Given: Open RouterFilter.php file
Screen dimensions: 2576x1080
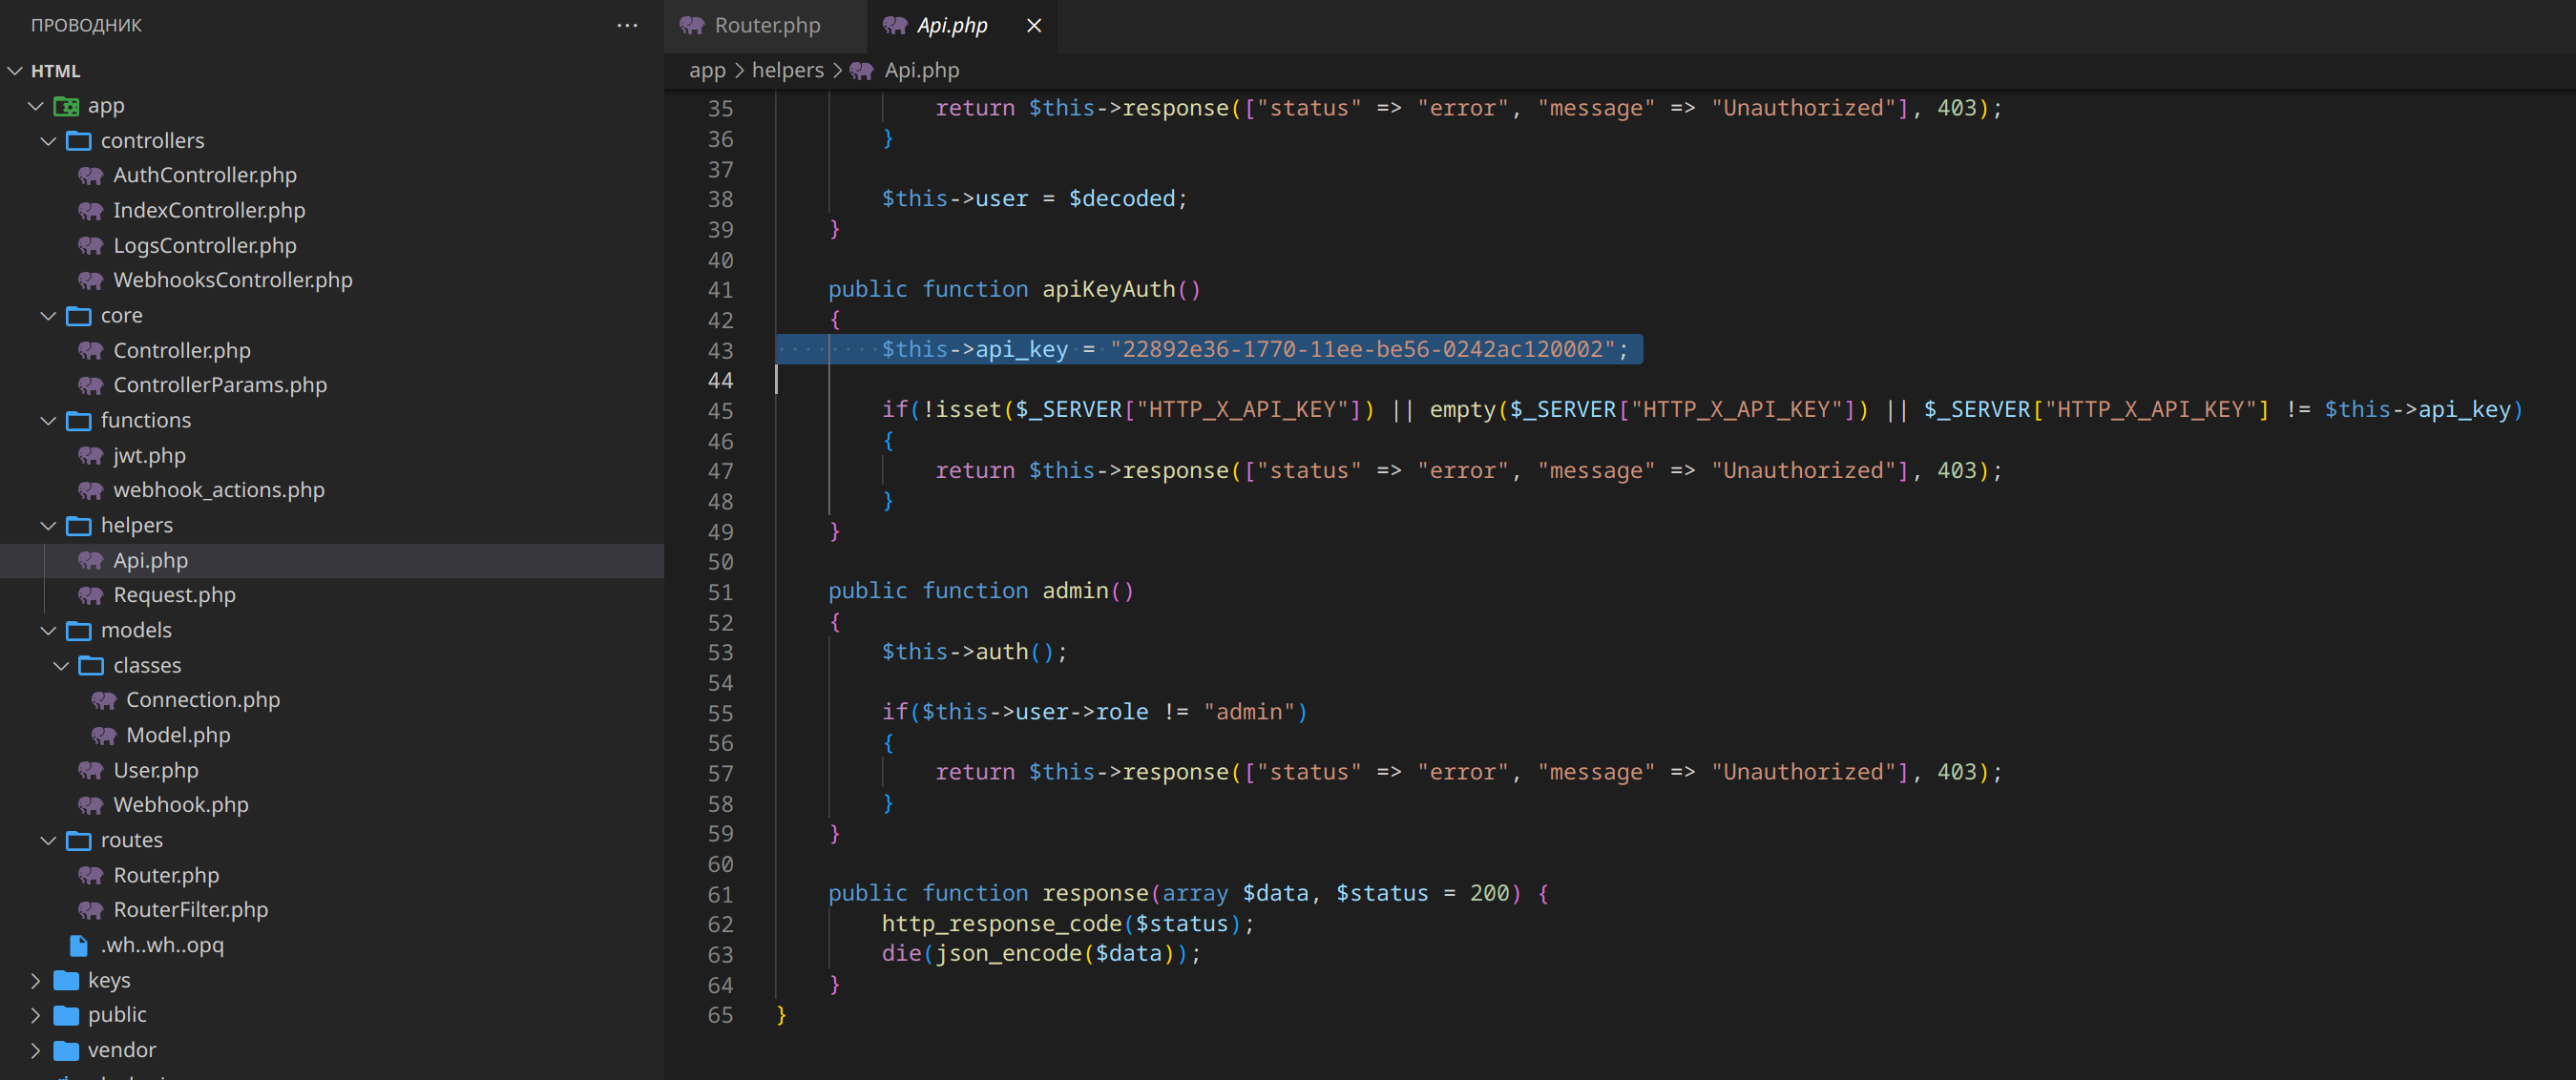Looking at the screenshot, I should point(190,910).
